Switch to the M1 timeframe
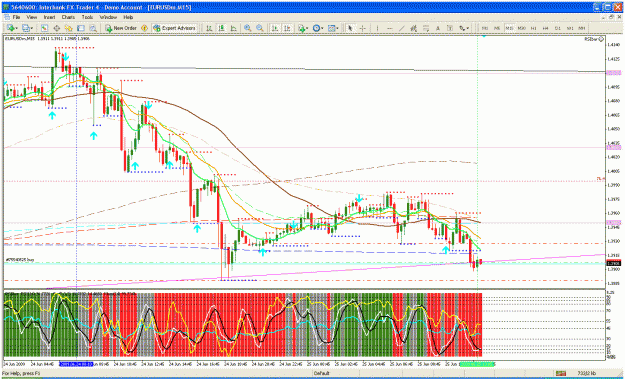Screen dimensions: 625x379 (x=485, y=28)
